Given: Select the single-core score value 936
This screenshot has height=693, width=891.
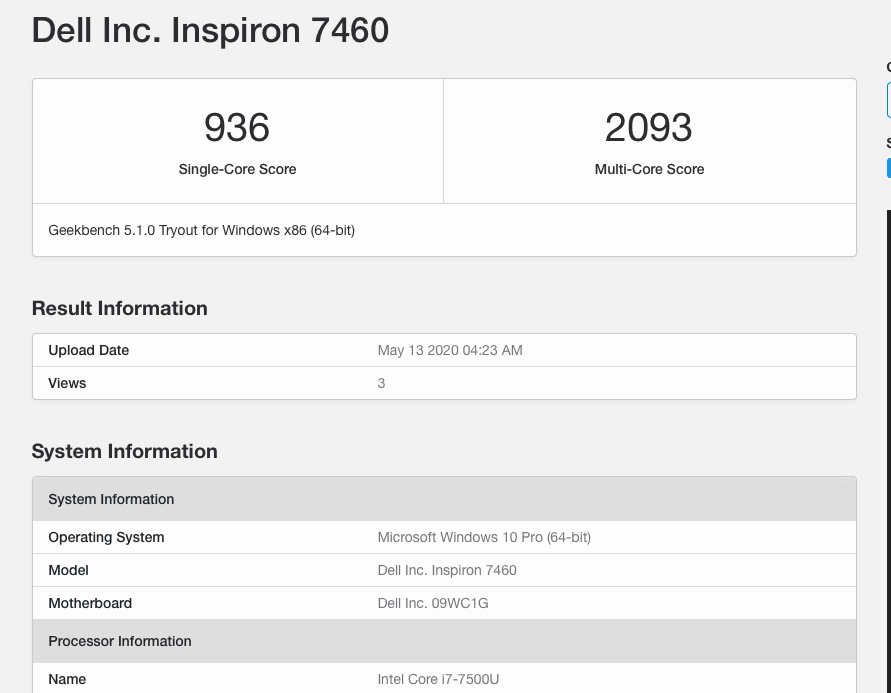Looking at the screenshot, I should (x=236, y=127).
